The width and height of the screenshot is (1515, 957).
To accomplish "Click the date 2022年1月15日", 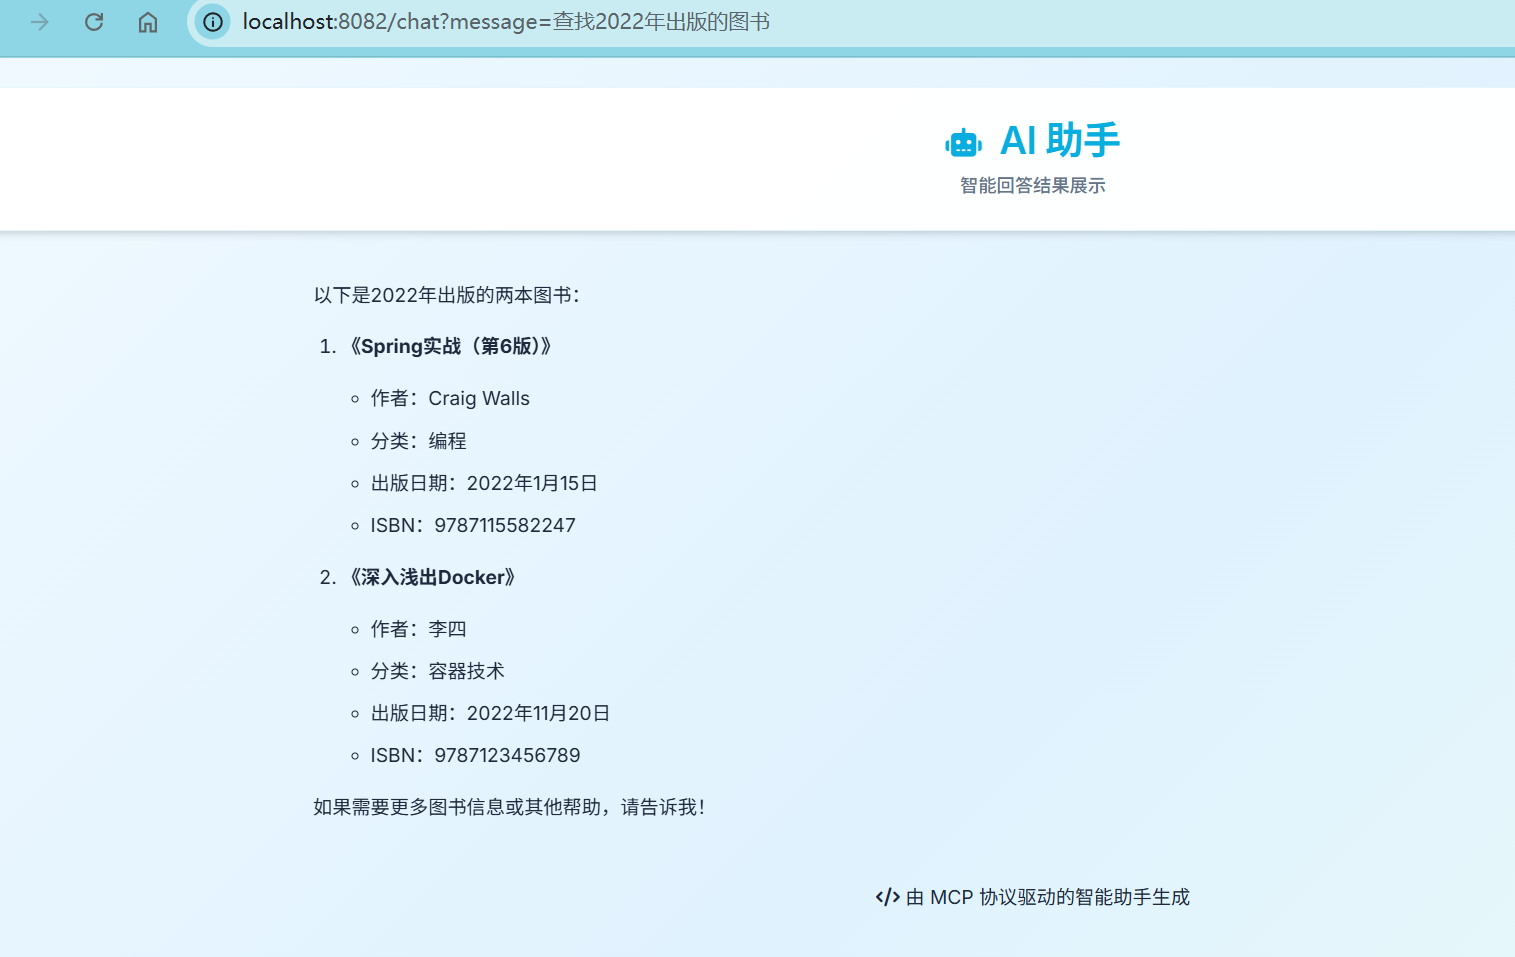I will tap(532, 483).
